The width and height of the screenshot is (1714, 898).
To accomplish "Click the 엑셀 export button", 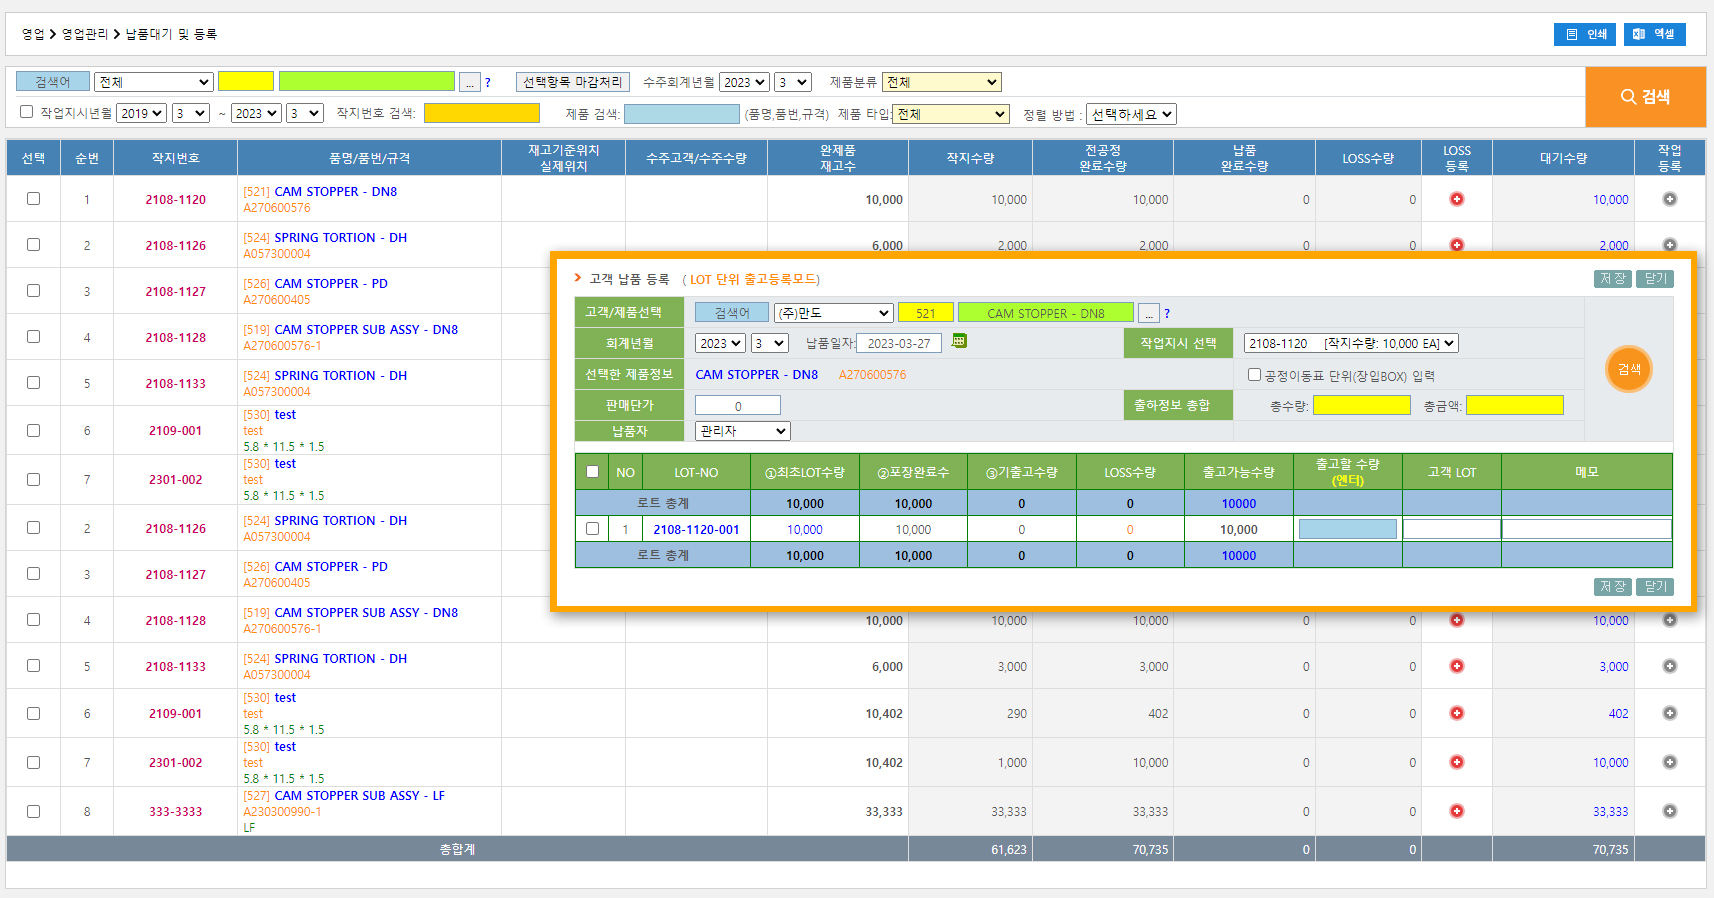I will 1654,34.
